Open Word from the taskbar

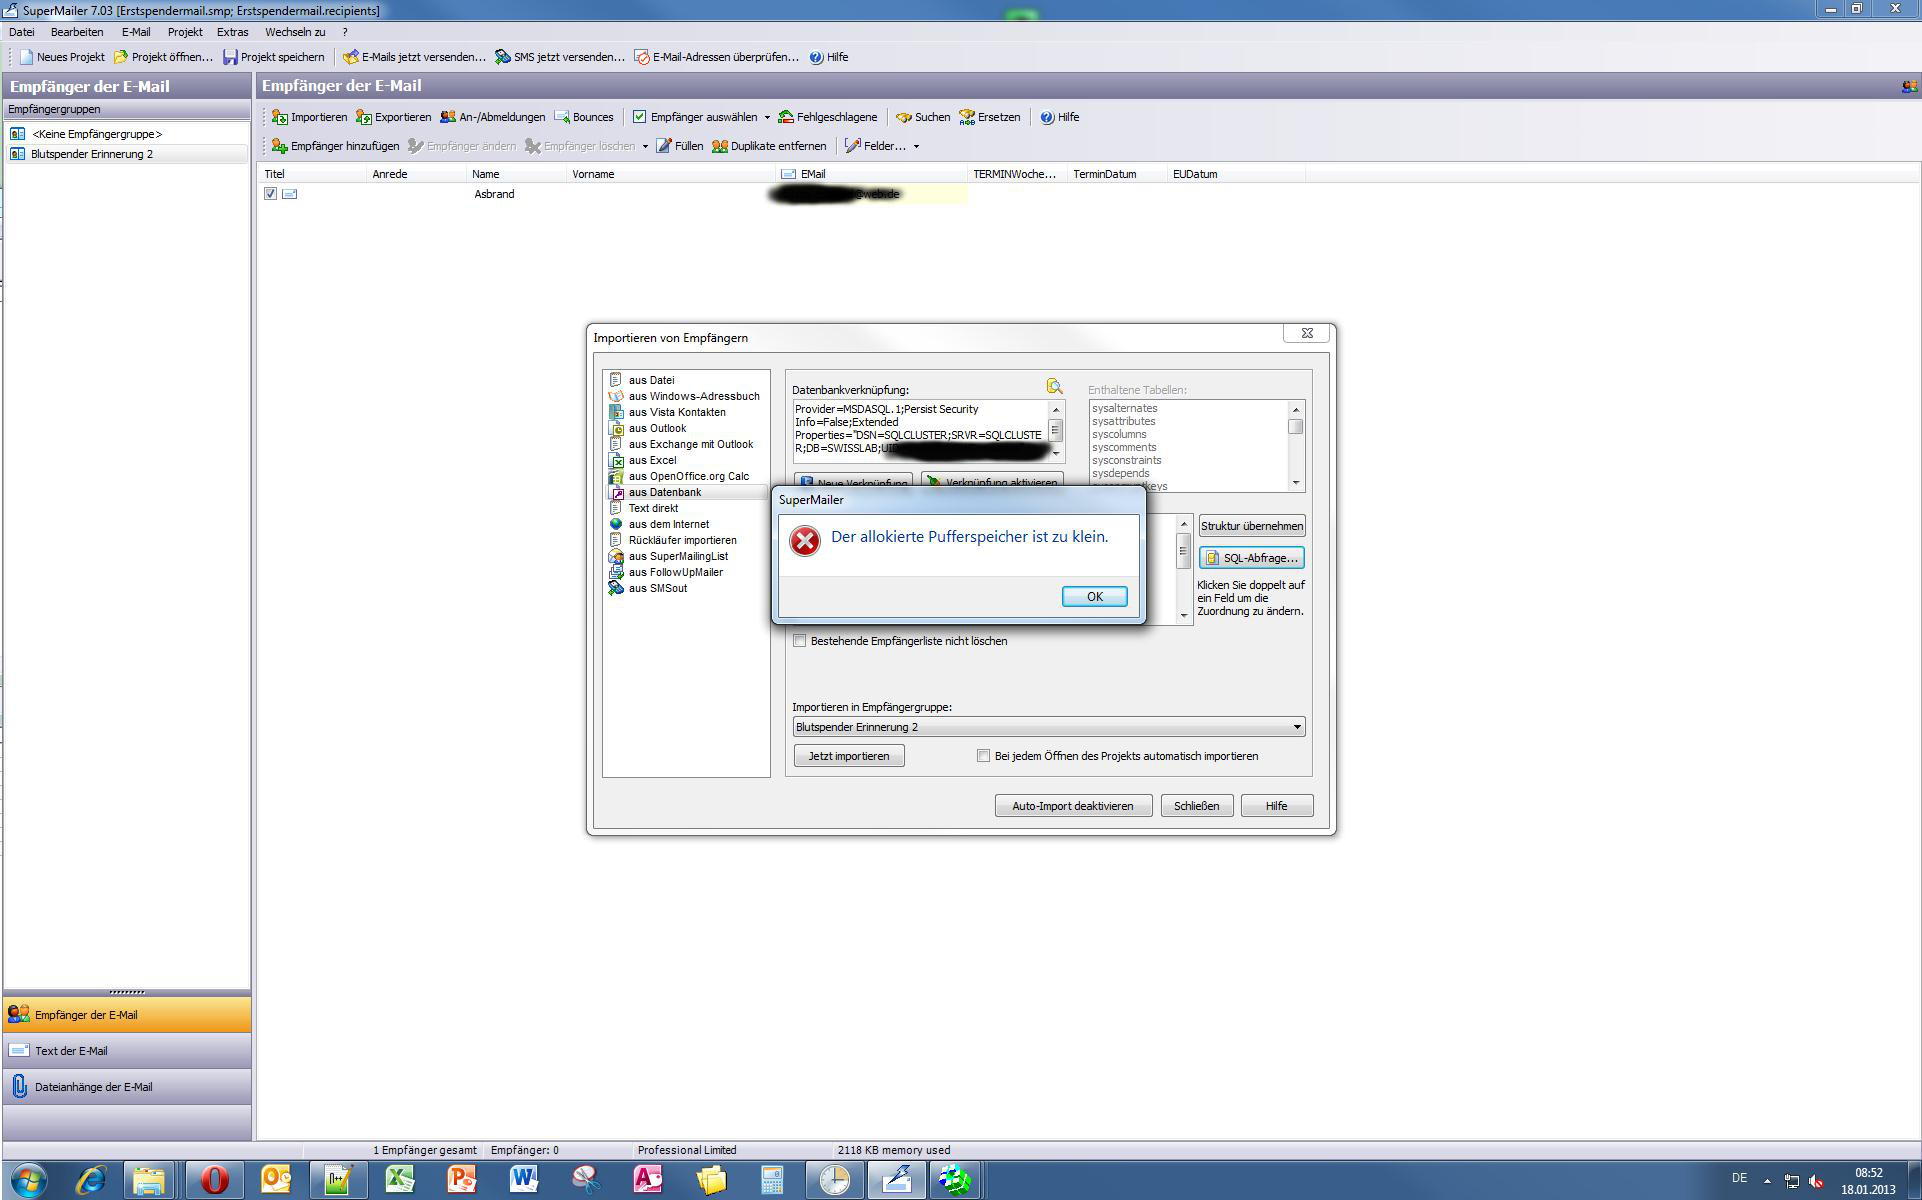[524, 1180]
